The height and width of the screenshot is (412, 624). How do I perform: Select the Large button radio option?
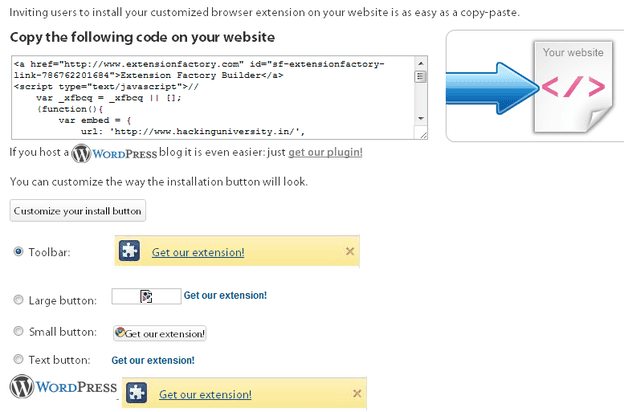[18, 299]
